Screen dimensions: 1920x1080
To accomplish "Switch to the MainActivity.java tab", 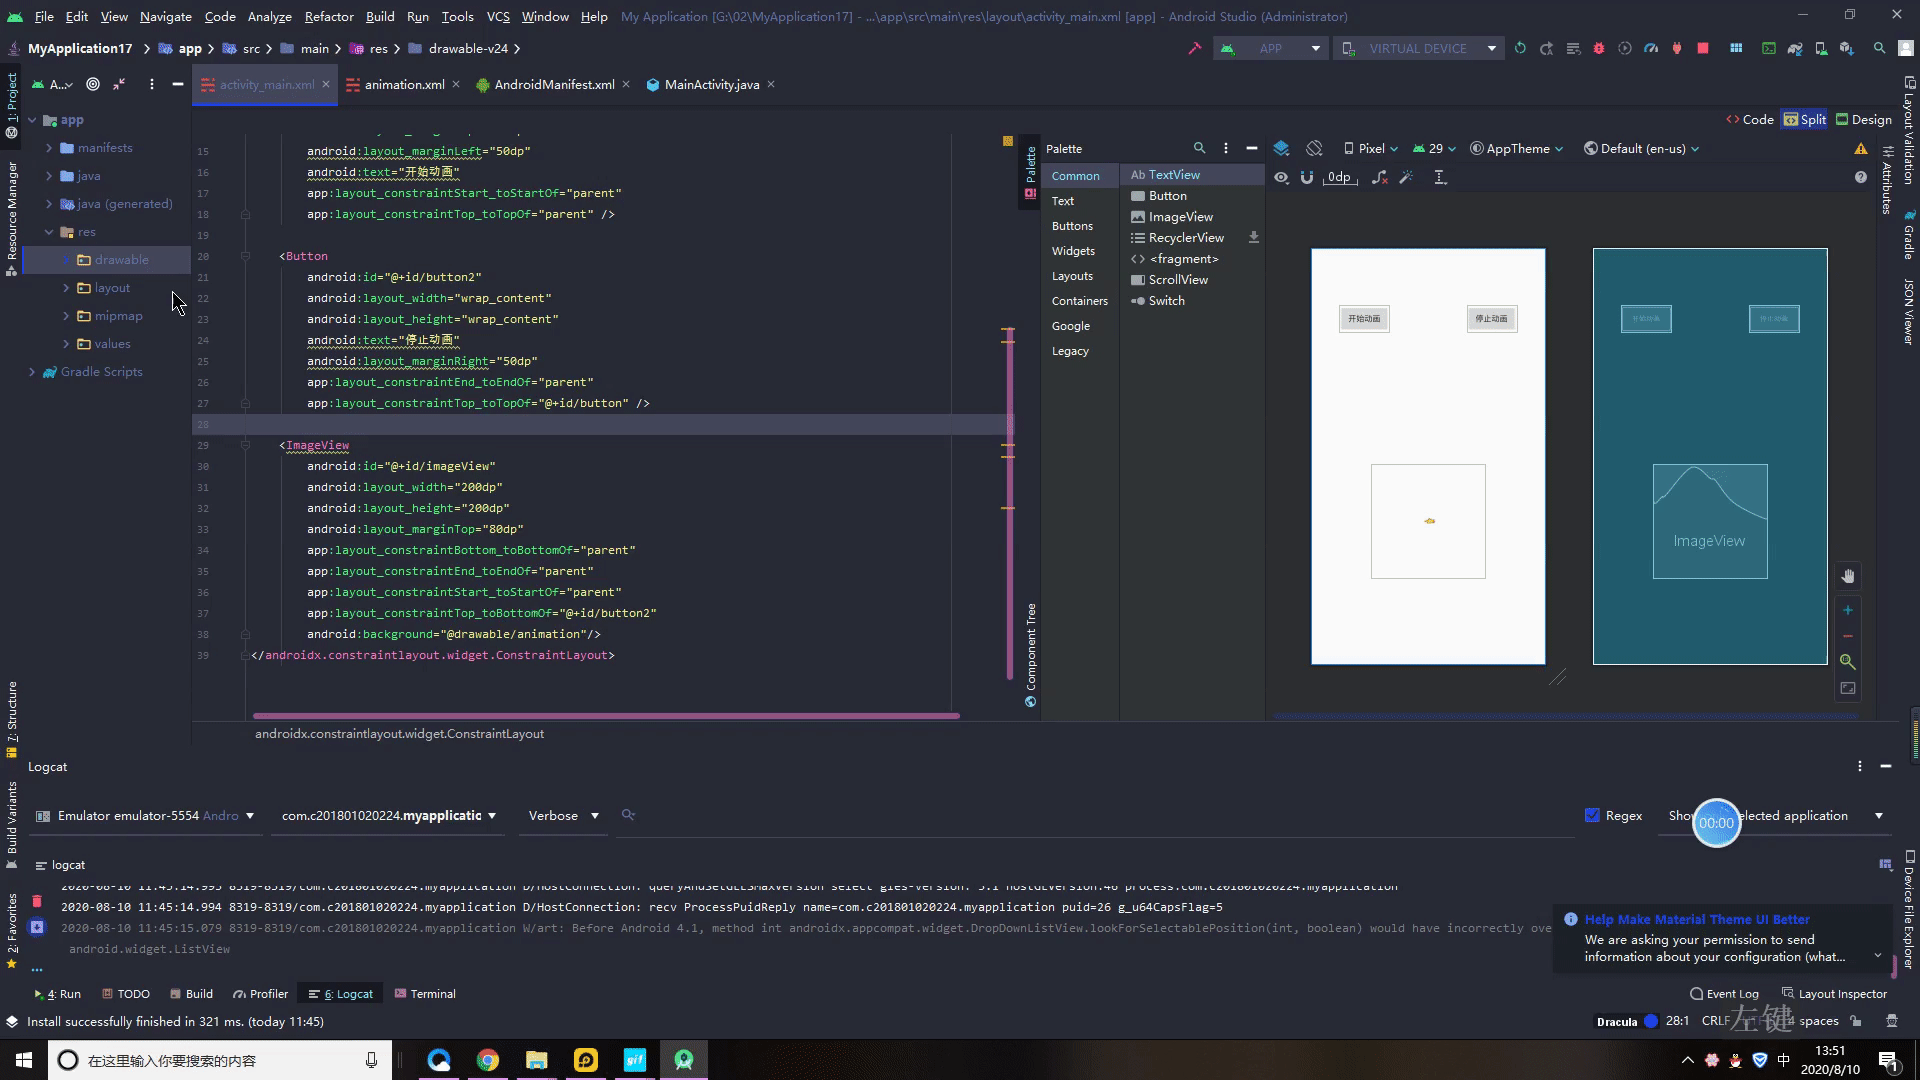I will point(711,85).
